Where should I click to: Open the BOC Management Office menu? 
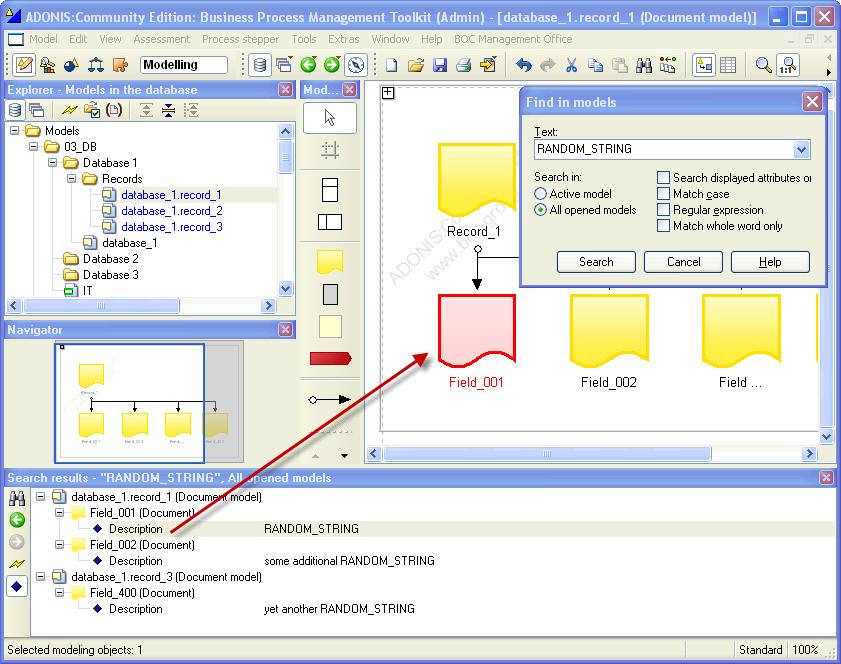[x=513, y=39]
